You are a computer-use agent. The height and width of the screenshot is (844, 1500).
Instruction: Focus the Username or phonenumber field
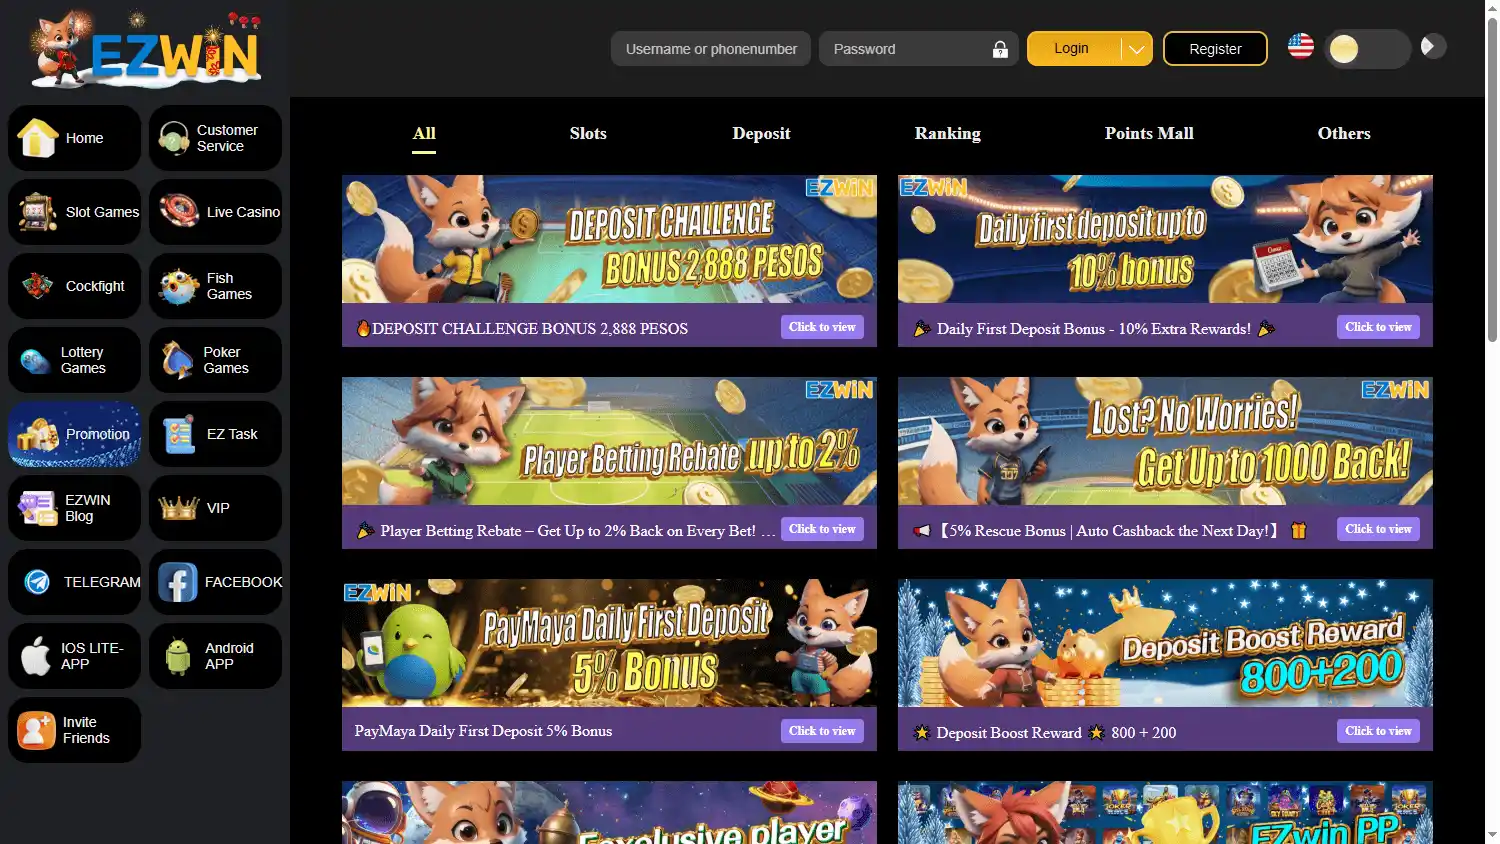pos(711,49)
